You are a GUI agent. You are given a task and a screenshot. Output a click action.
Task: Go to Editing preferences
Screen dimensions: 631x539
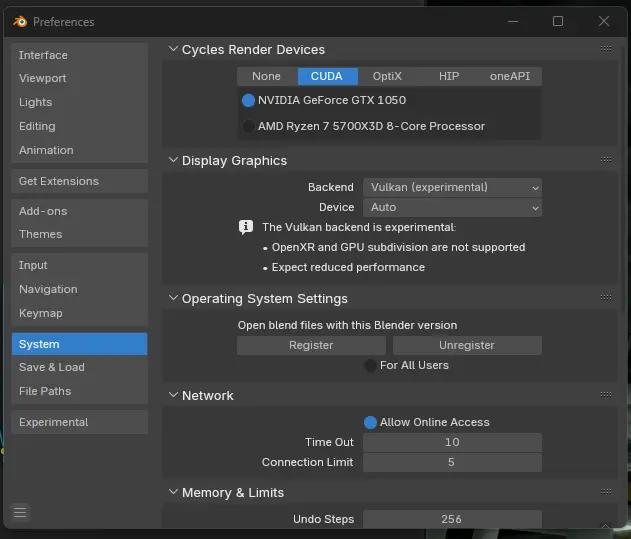pos(79,126)
